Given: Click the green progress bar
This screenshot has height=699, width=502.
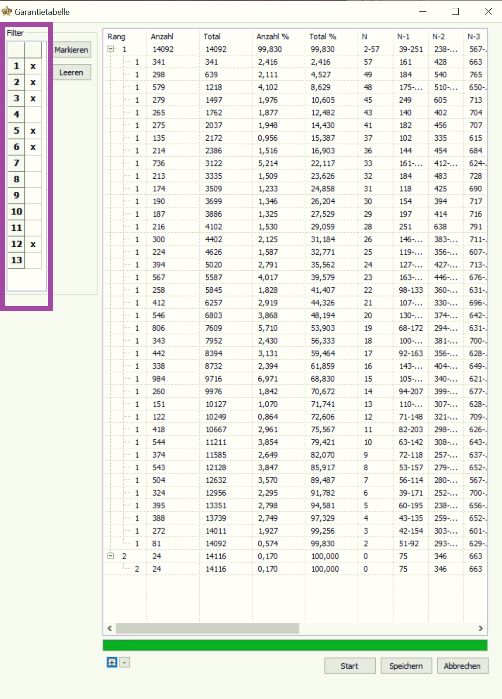Looking at the screenshot, I should (x=295, y=645).
